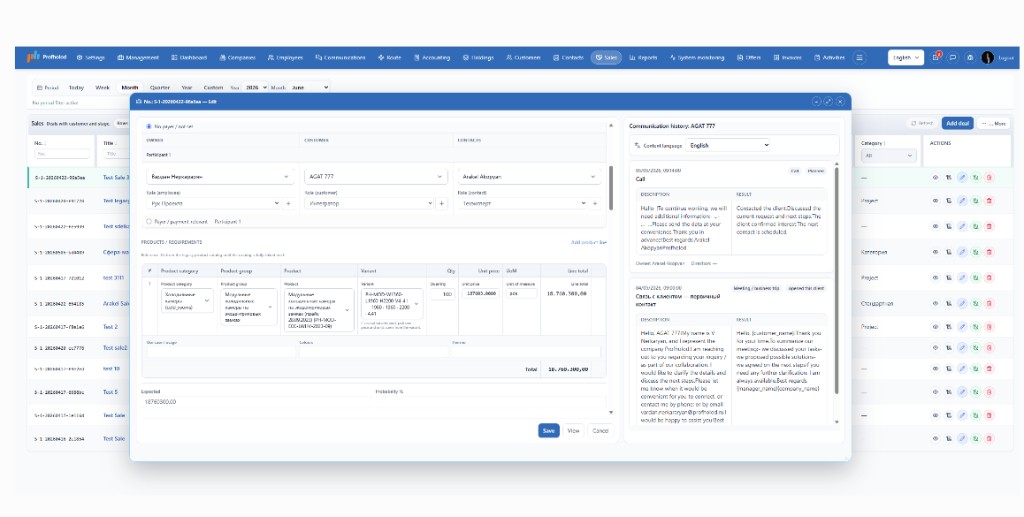Image resolution: width=1024 pixels, height=517 pixels.
Task: Click the Add deal button
Action: [x=957, y=123]
